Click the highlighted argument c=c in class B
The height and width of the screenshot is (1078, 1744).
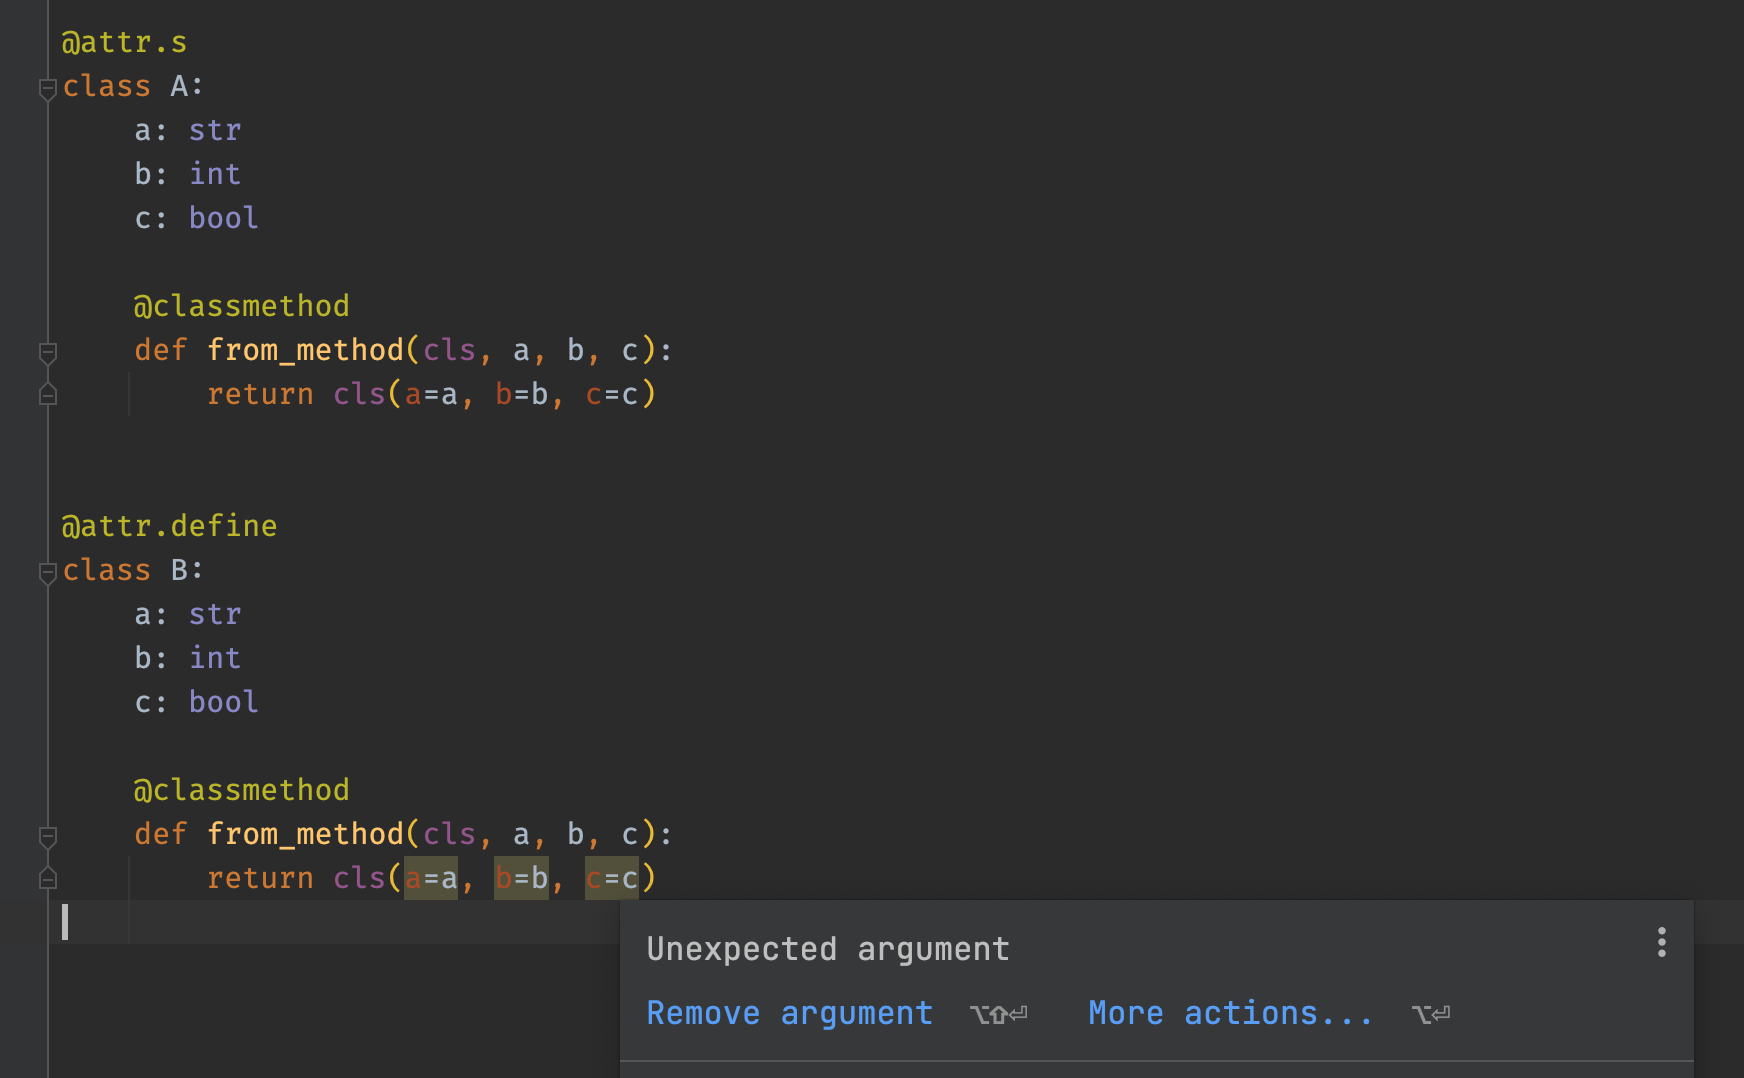pyautogui.click(x=613, y=878)
